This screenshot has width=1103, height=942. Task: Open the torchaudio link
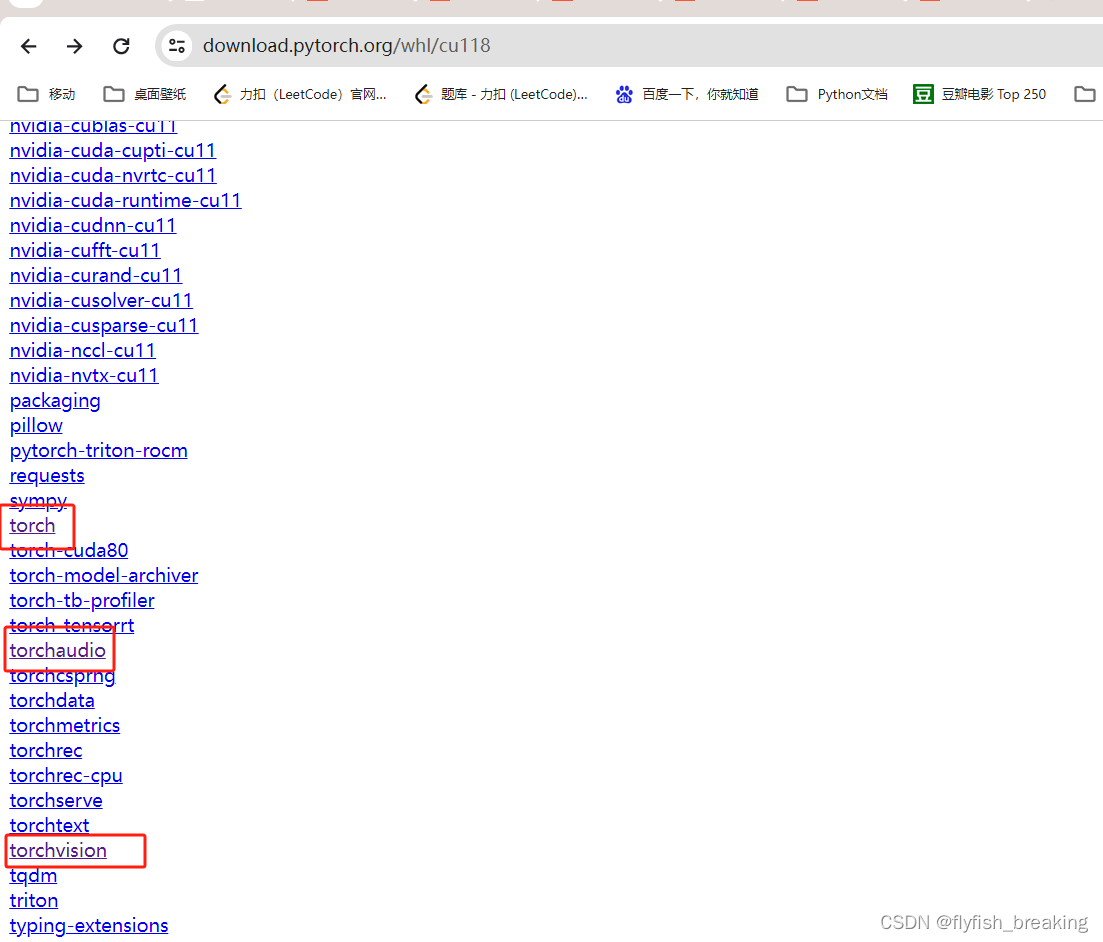pos(58,651)
